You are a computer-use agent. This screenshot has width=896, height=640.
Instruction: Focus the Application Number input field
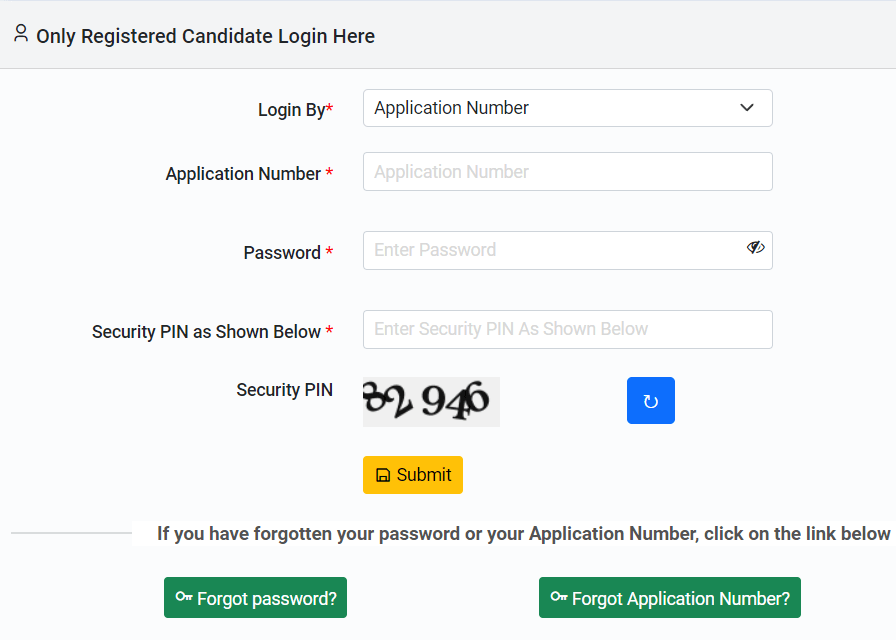[567, 171]
